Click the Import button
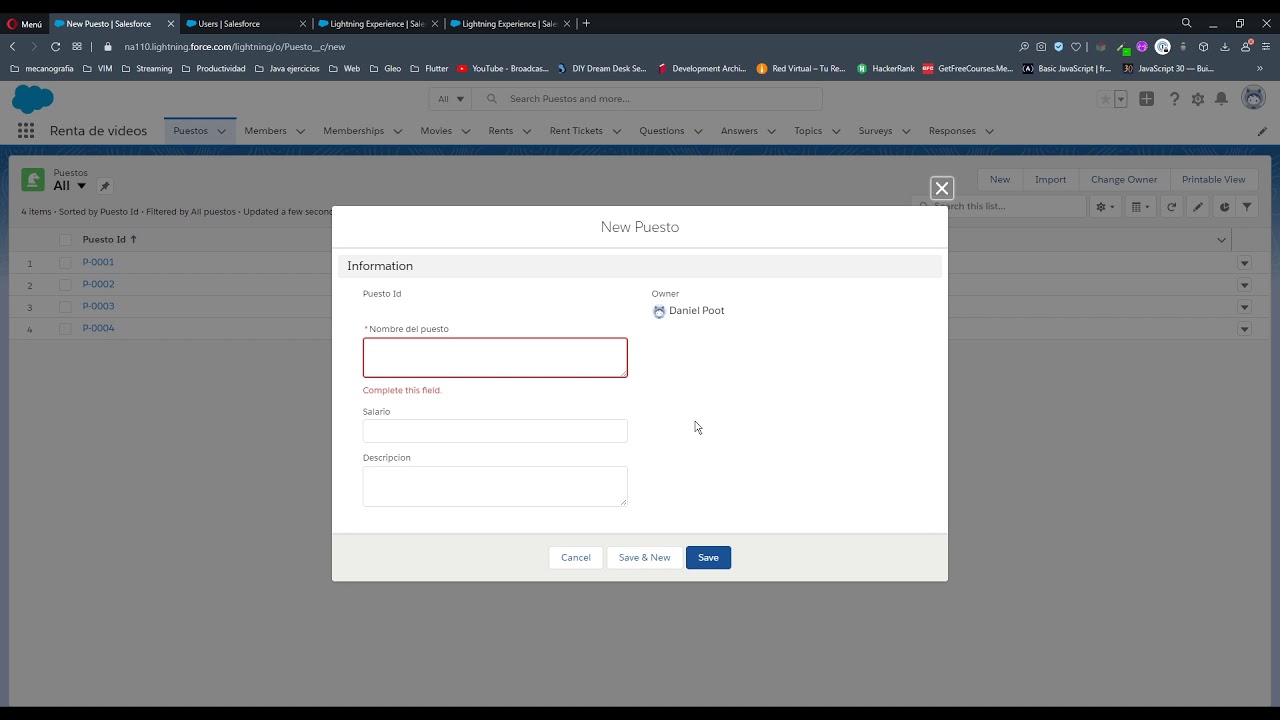 click(x=1050, y=180)
